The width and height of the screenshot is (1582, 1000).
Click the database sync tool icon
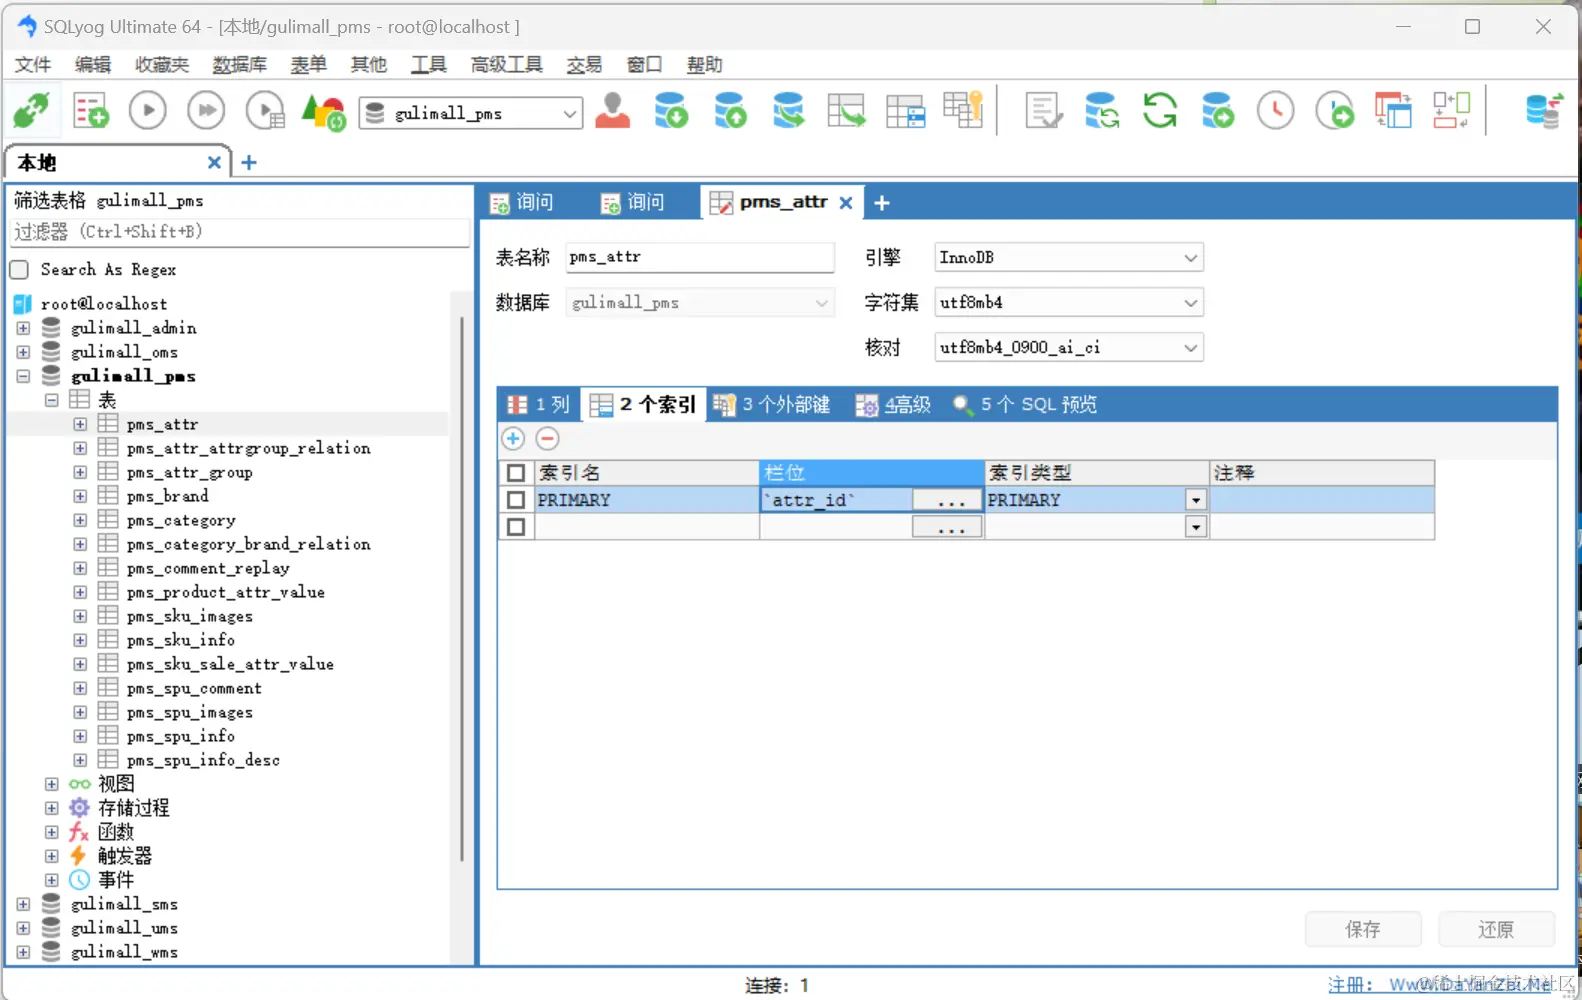[x=1102, y=110]
